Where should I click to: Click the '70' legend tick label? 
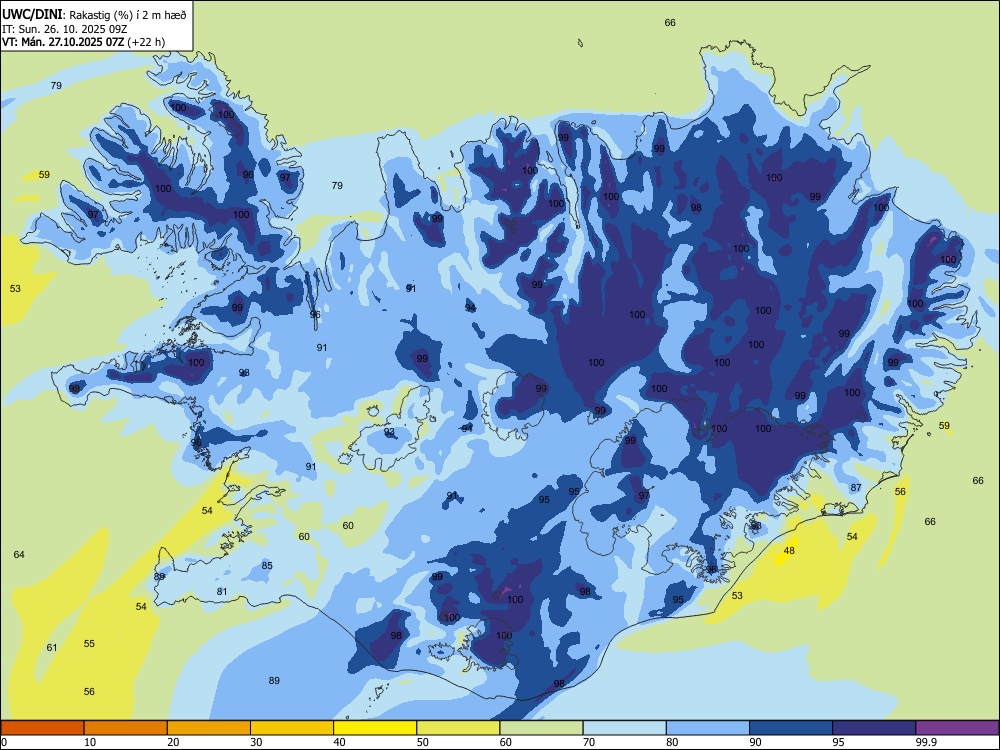pos(589,742)
